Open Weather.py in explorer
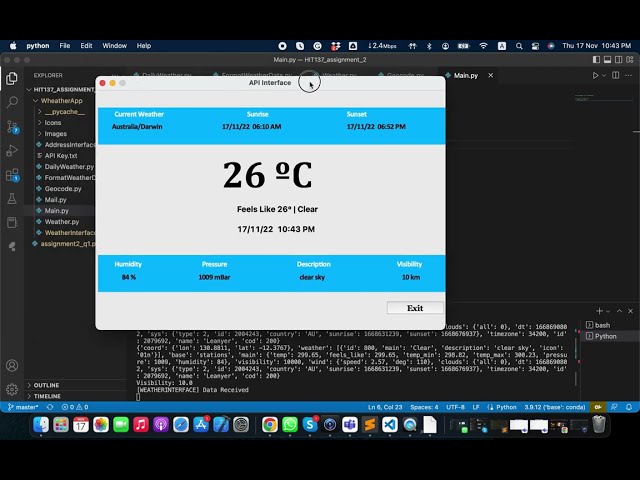 click(x=62, y=222)
